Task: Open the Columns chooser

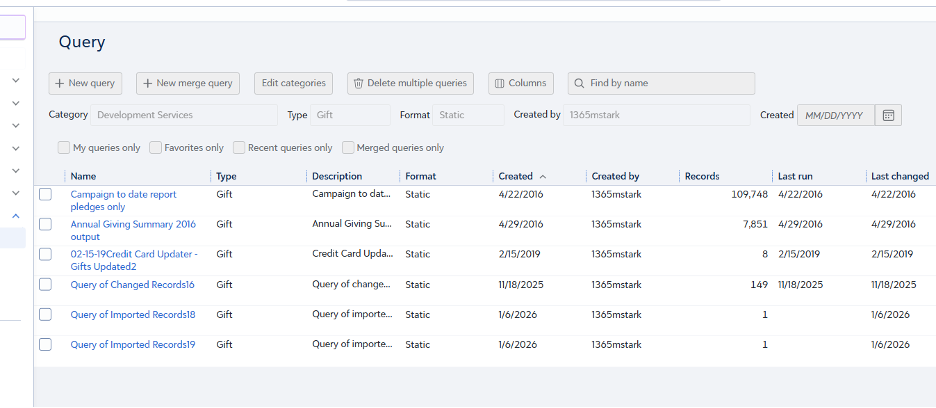Action: pyautogui.click(x=521, y=83)
